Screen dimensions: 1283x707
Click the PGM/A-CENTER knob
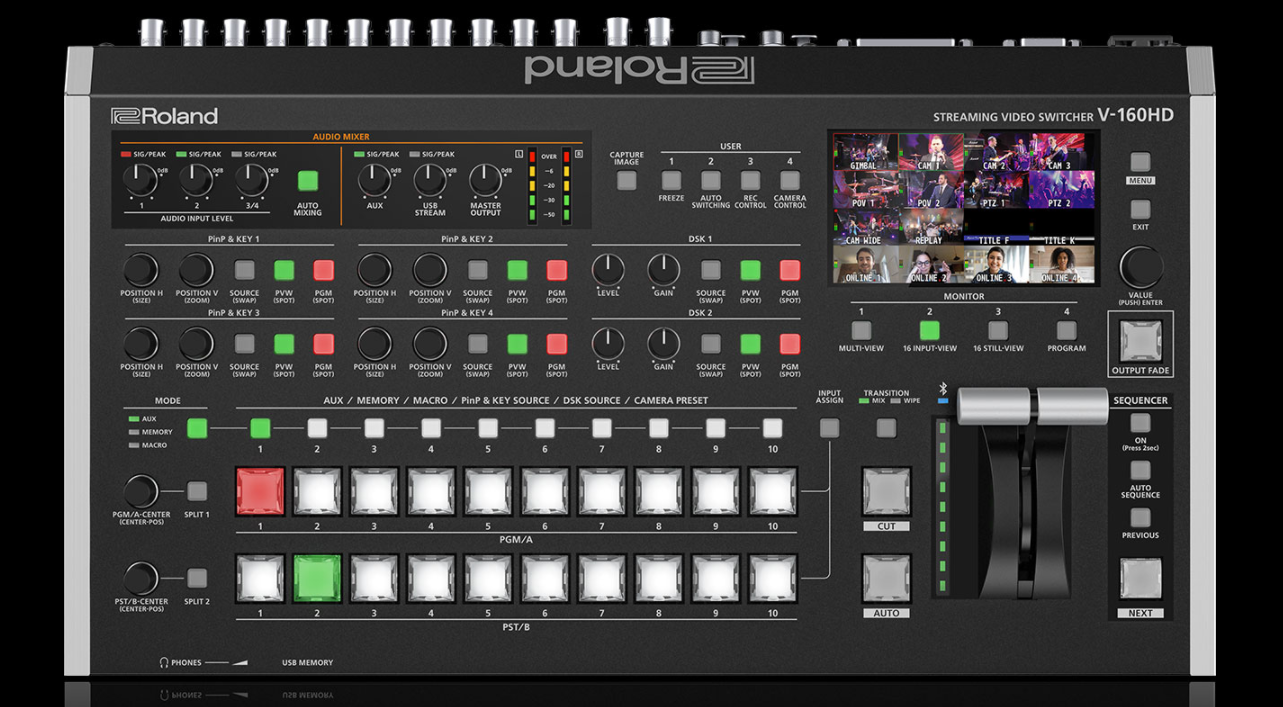tap(141, 491)
